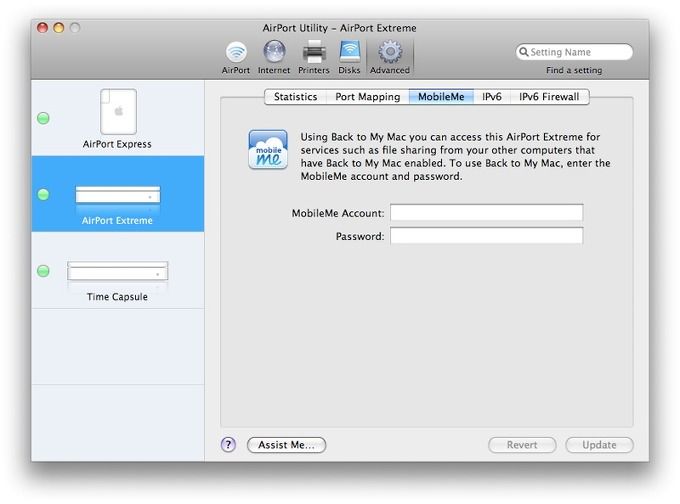680x504 pixels.
Task: Click the 'Password:' label
Action: [x=360, y=236]
